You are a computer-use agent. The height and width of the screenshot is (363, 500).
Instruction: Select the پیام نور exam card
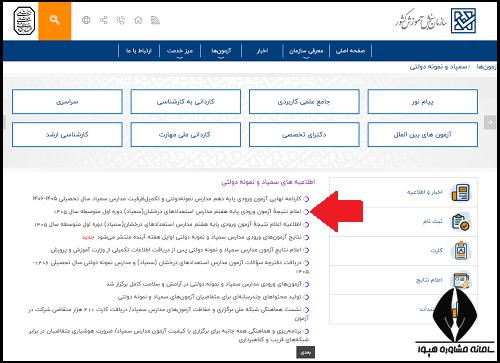point(423,102)
